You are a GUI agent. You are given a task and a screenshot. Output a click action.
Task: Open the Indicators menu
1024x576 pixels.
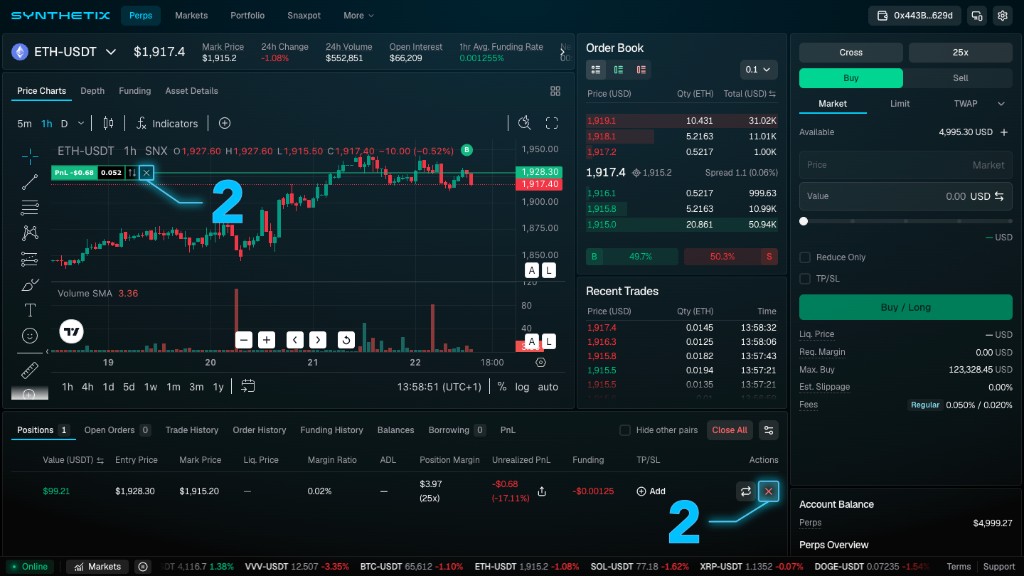pyautogui.click(x=167, y=123)
